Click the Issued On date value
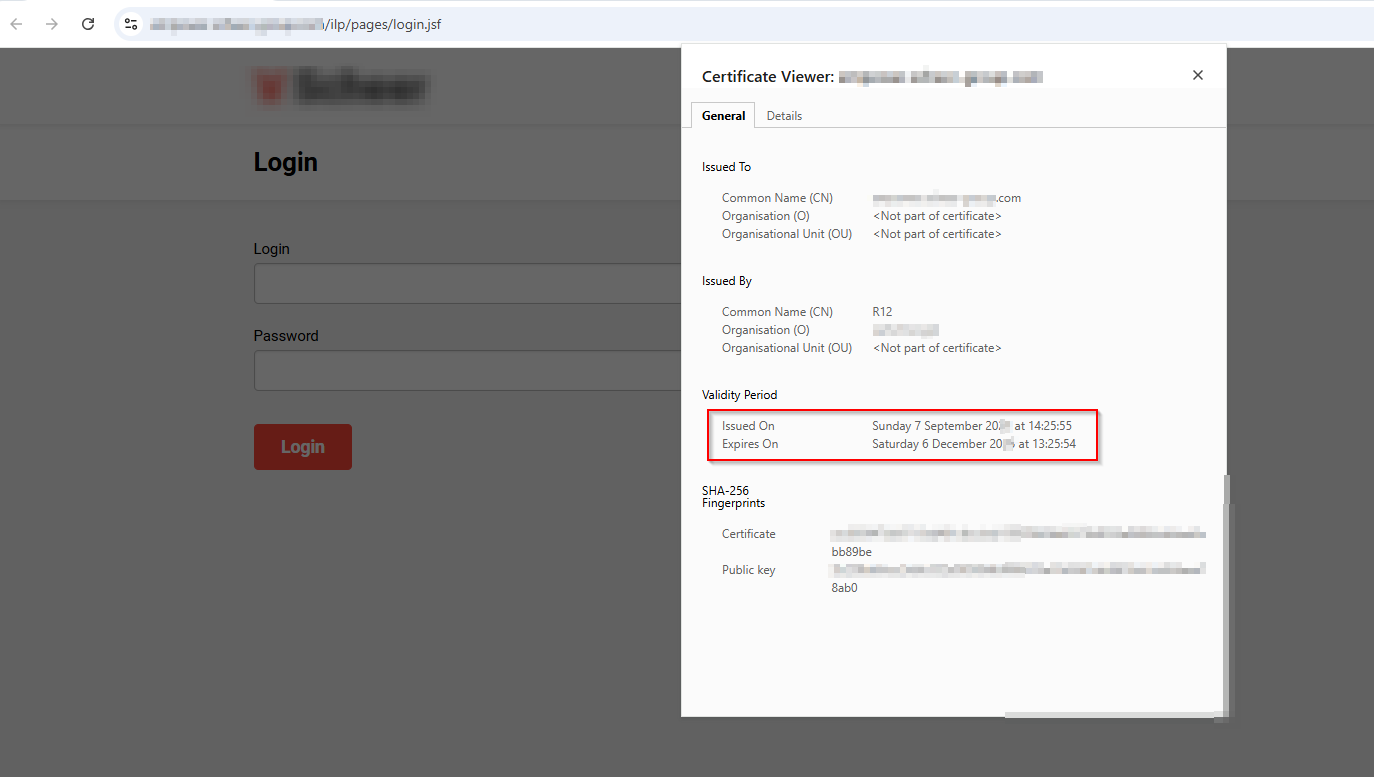 pyautogui.click(x=971, y=426)
